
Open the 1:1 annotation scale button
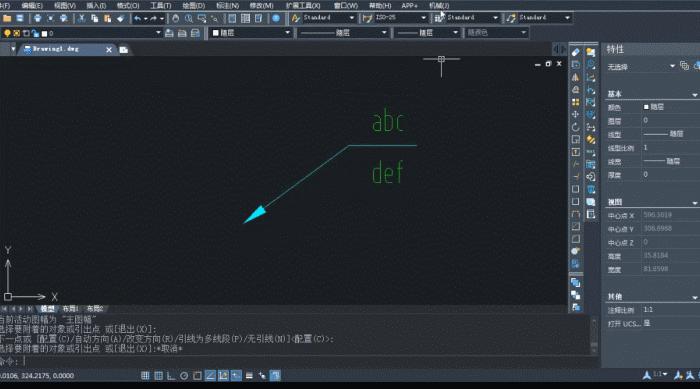(x=659, y=374)
